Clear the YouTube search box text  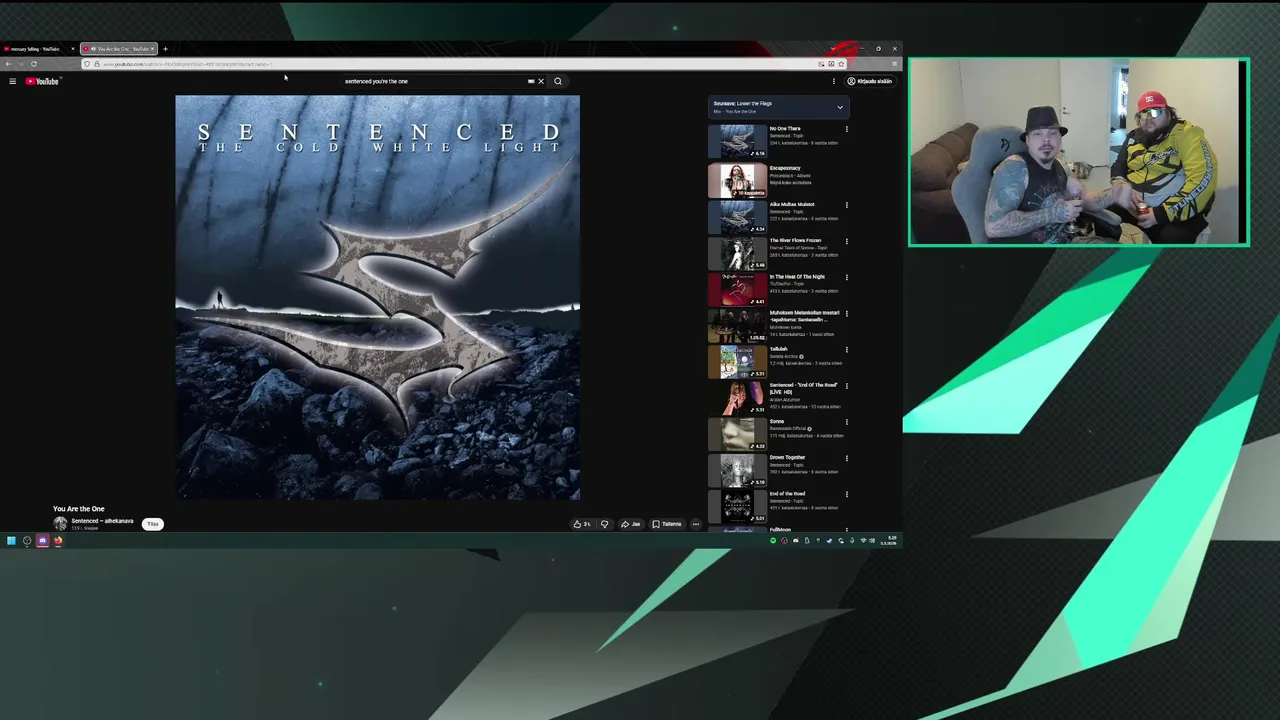click(541, 81)
